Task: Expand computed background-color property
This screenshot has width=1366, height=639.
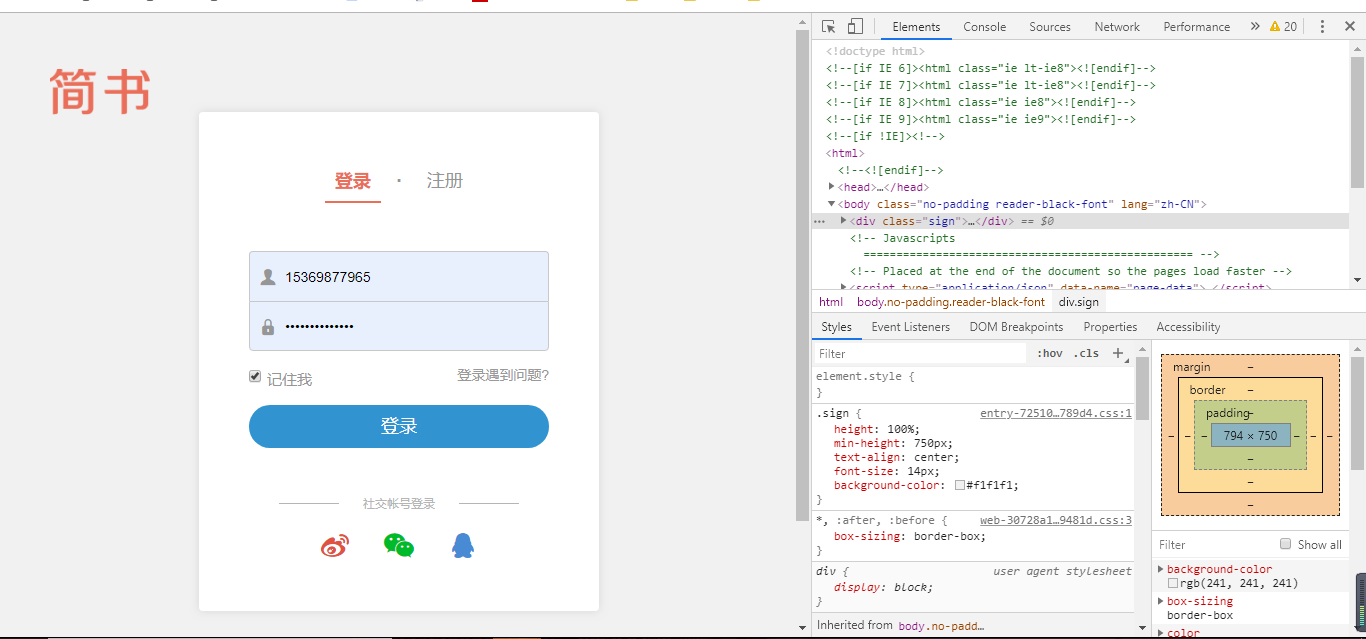Action: 1161,569
